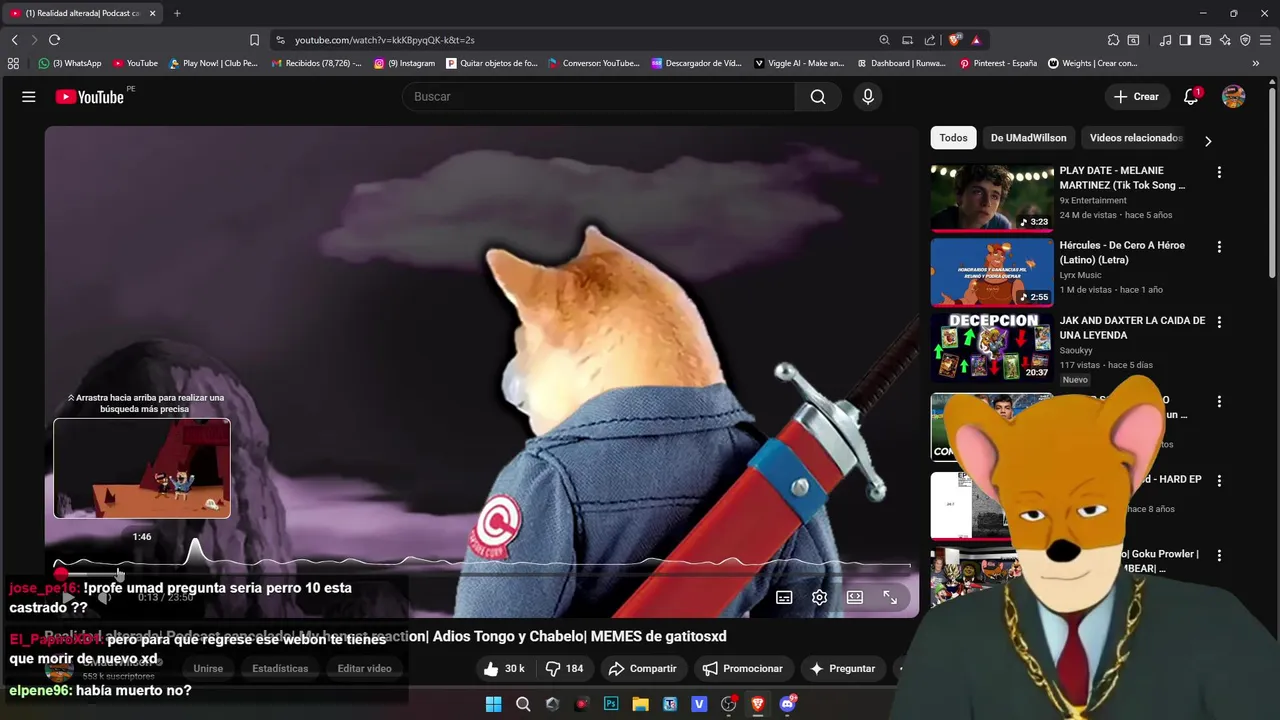
Task: Select the De UMadWillson filter chip
Action: click(1028, 138)
